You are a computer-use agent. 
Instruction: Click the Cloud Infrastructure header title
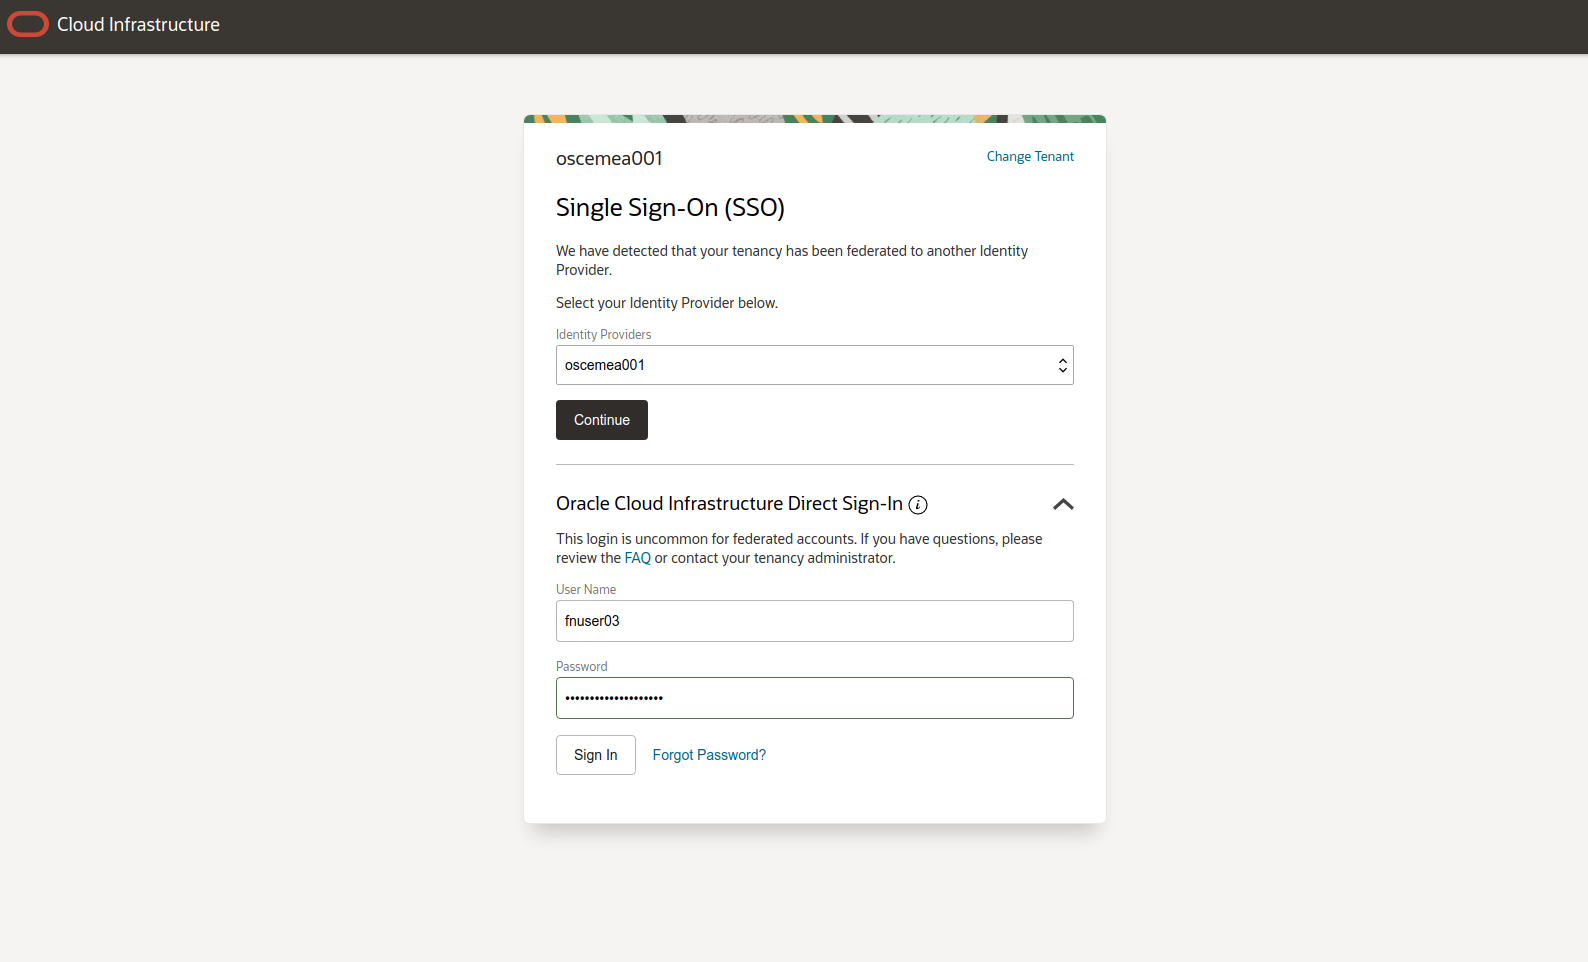[x=138, y=24]
